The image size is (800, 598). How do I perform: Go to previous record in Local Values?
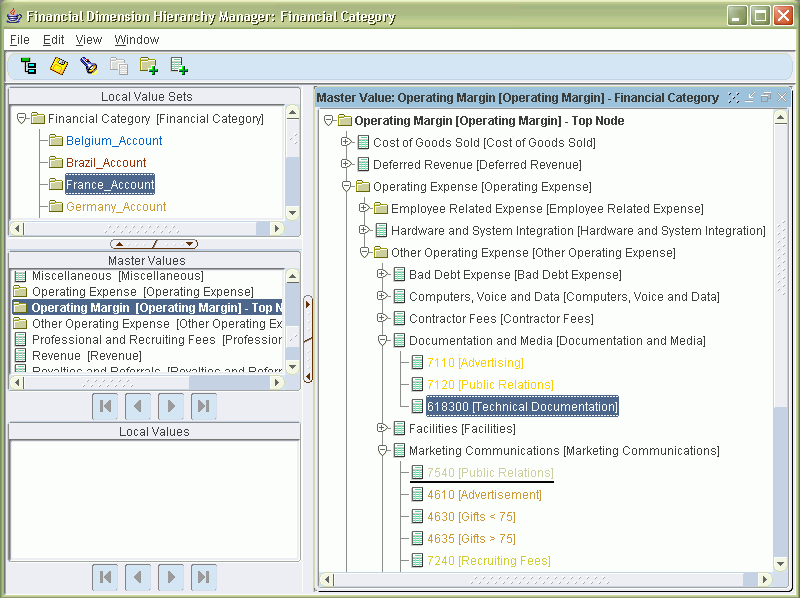click(138, 577)
